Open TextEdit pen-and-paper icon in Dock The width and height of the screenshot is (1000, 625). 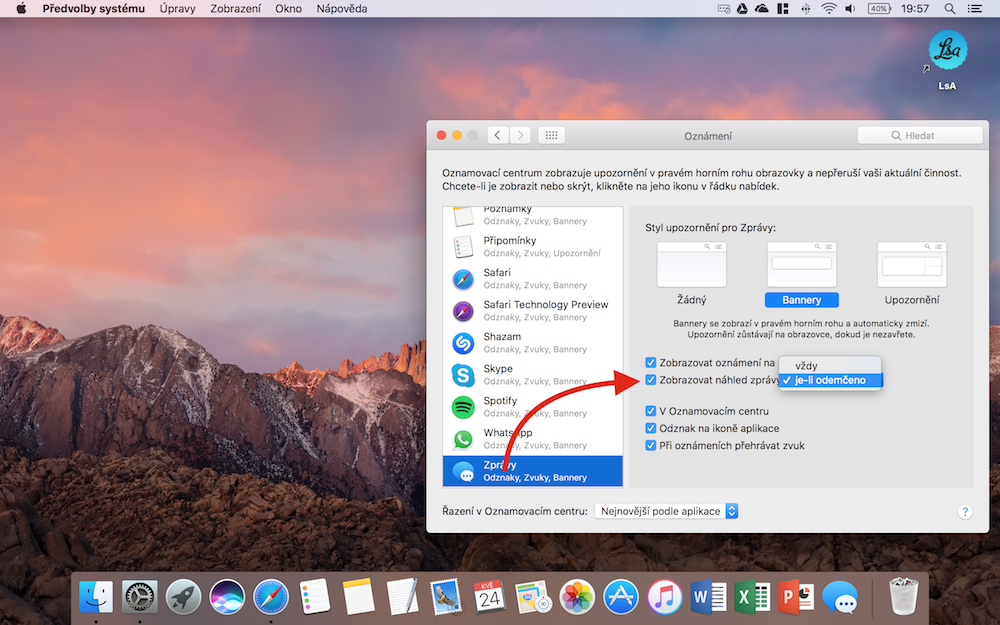[402, 598]
